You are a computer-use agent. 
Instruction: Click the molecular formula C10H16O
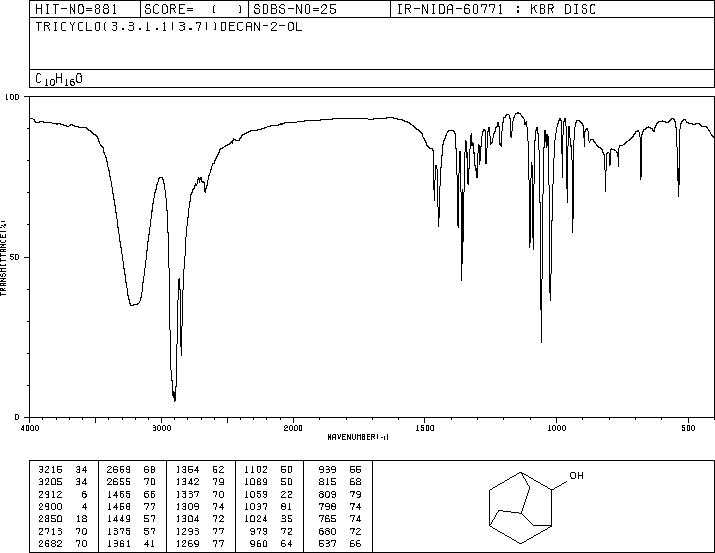click(x=59, y=79)
